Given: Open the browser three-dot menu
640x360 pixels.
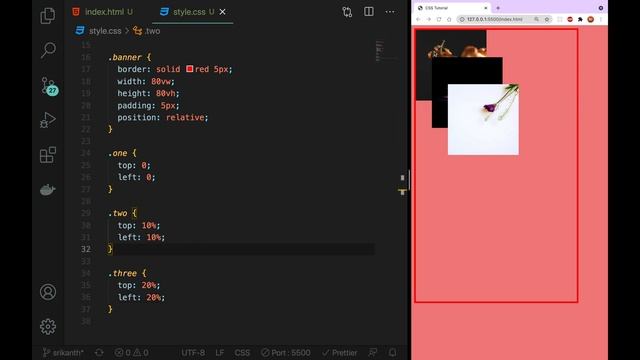Looking at the screenshot, I should coord(601,19).
